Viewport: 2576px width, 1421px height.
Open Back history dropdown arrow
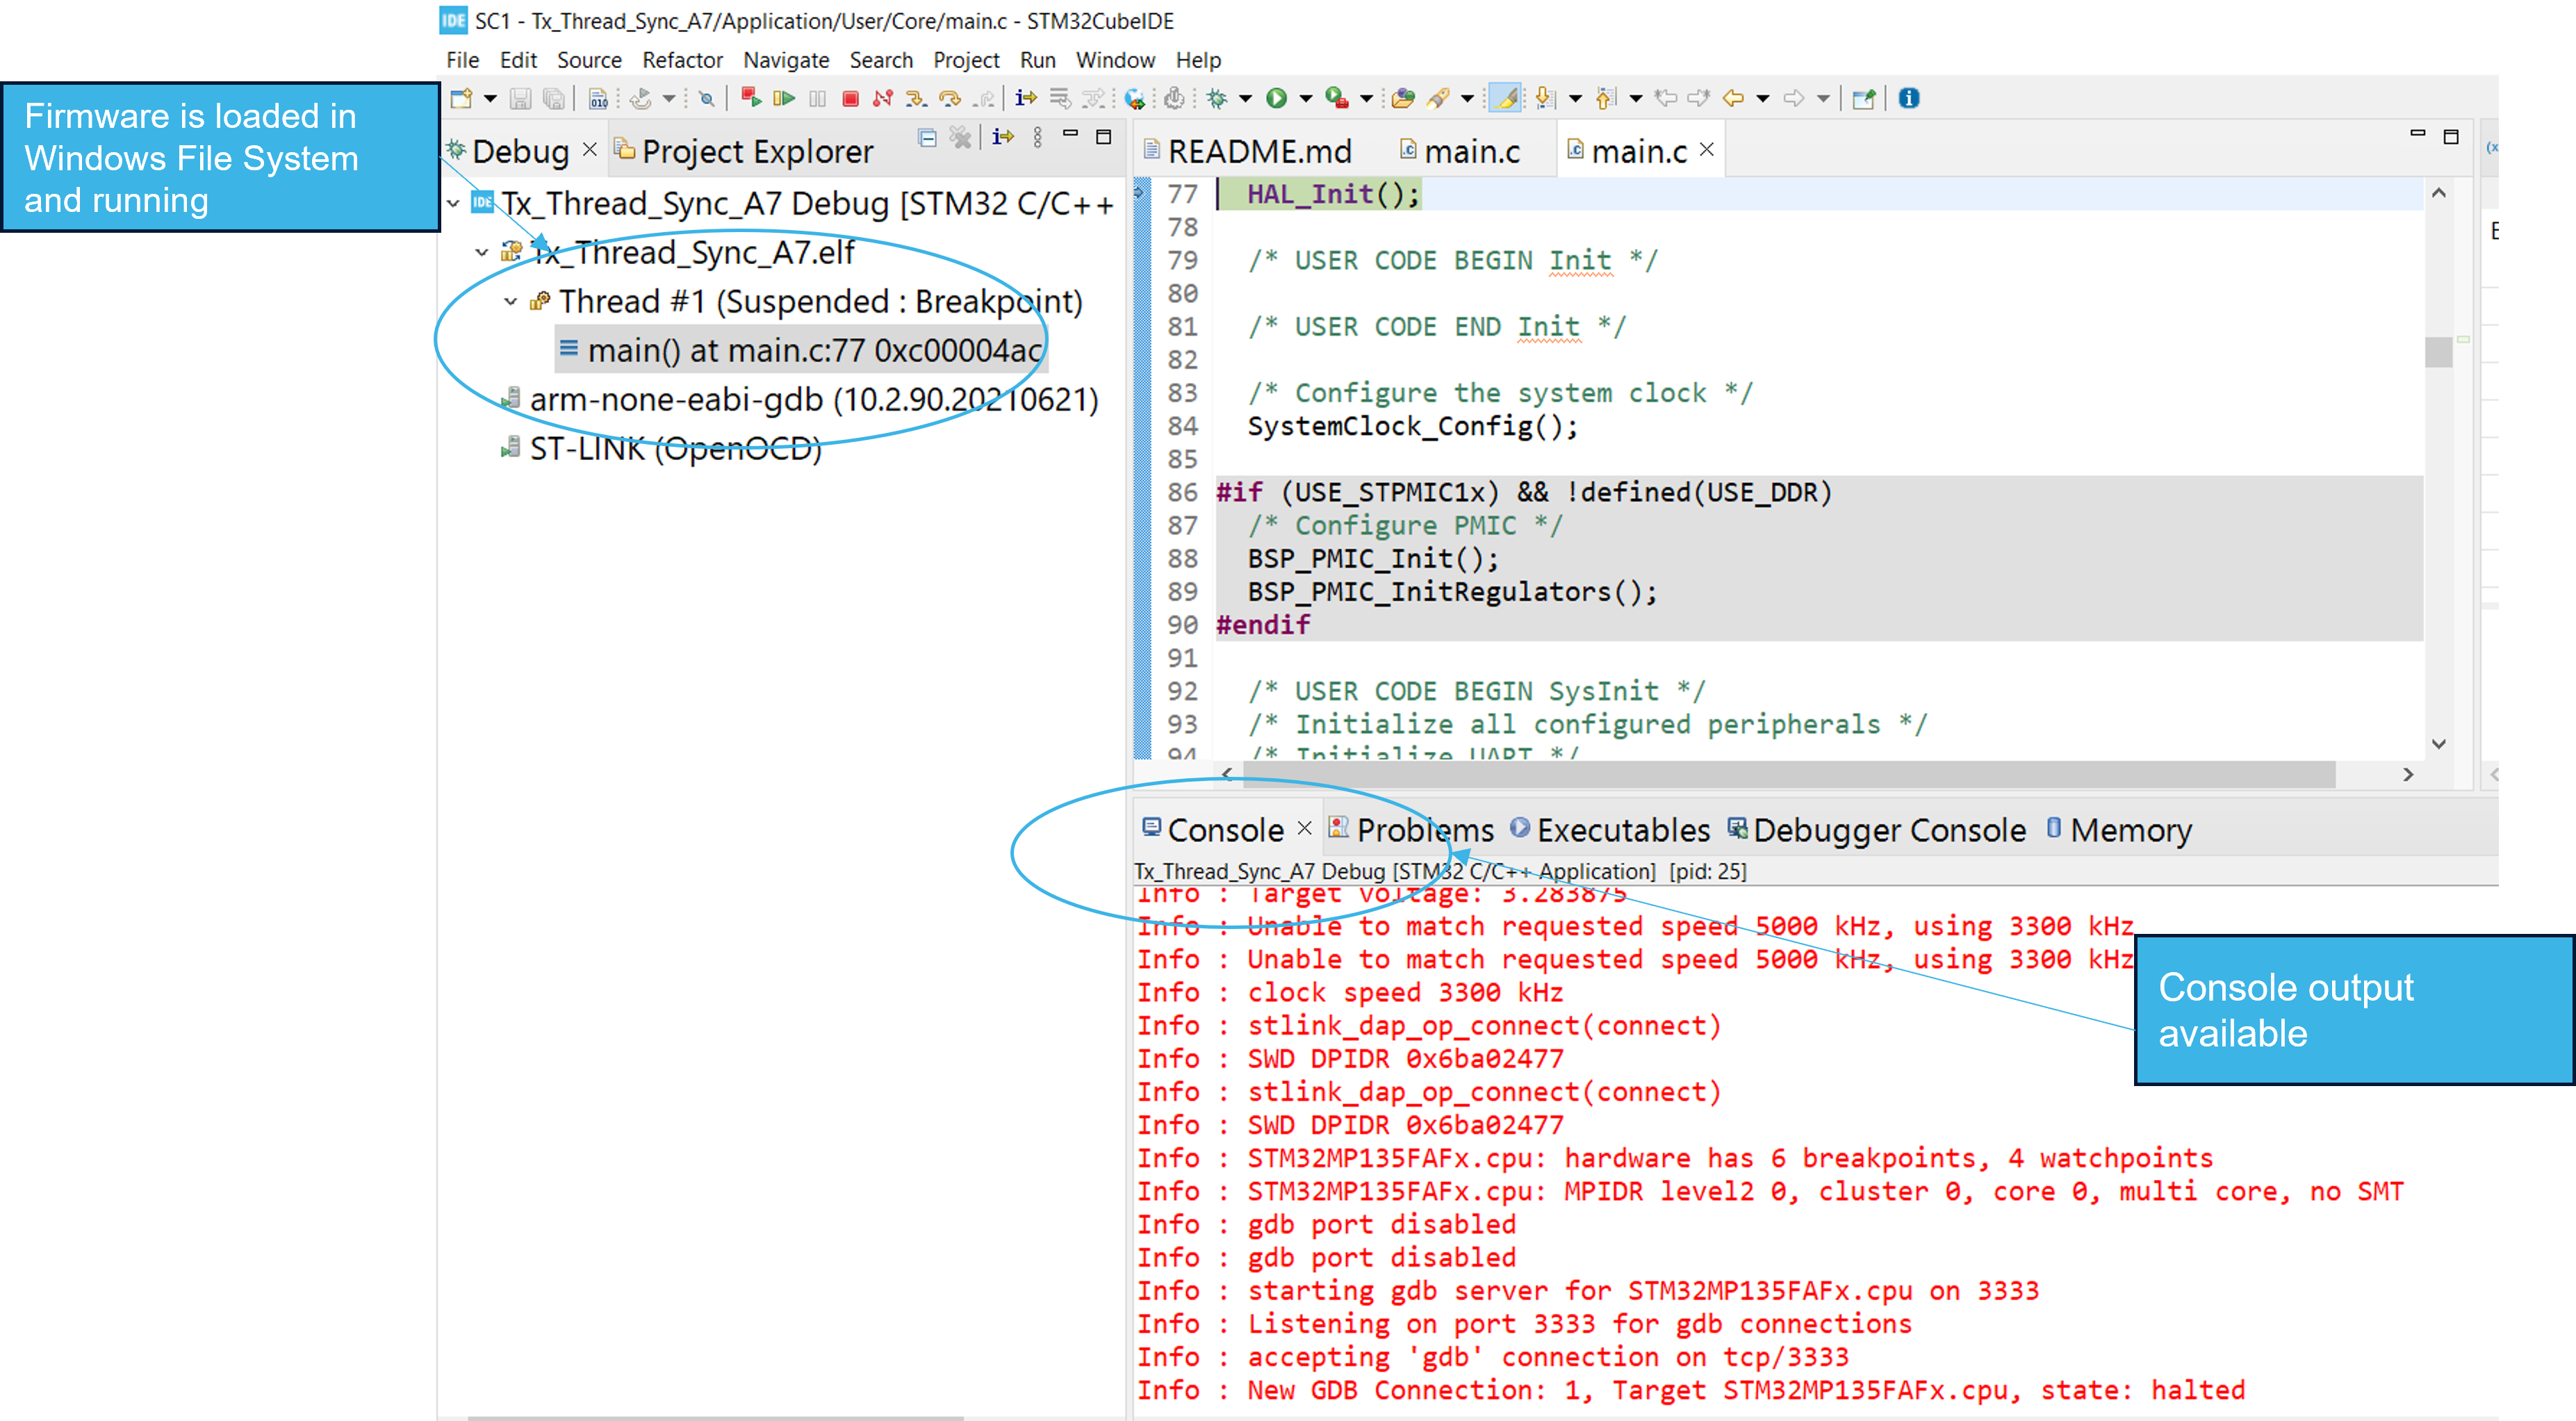pos(1762,98)
